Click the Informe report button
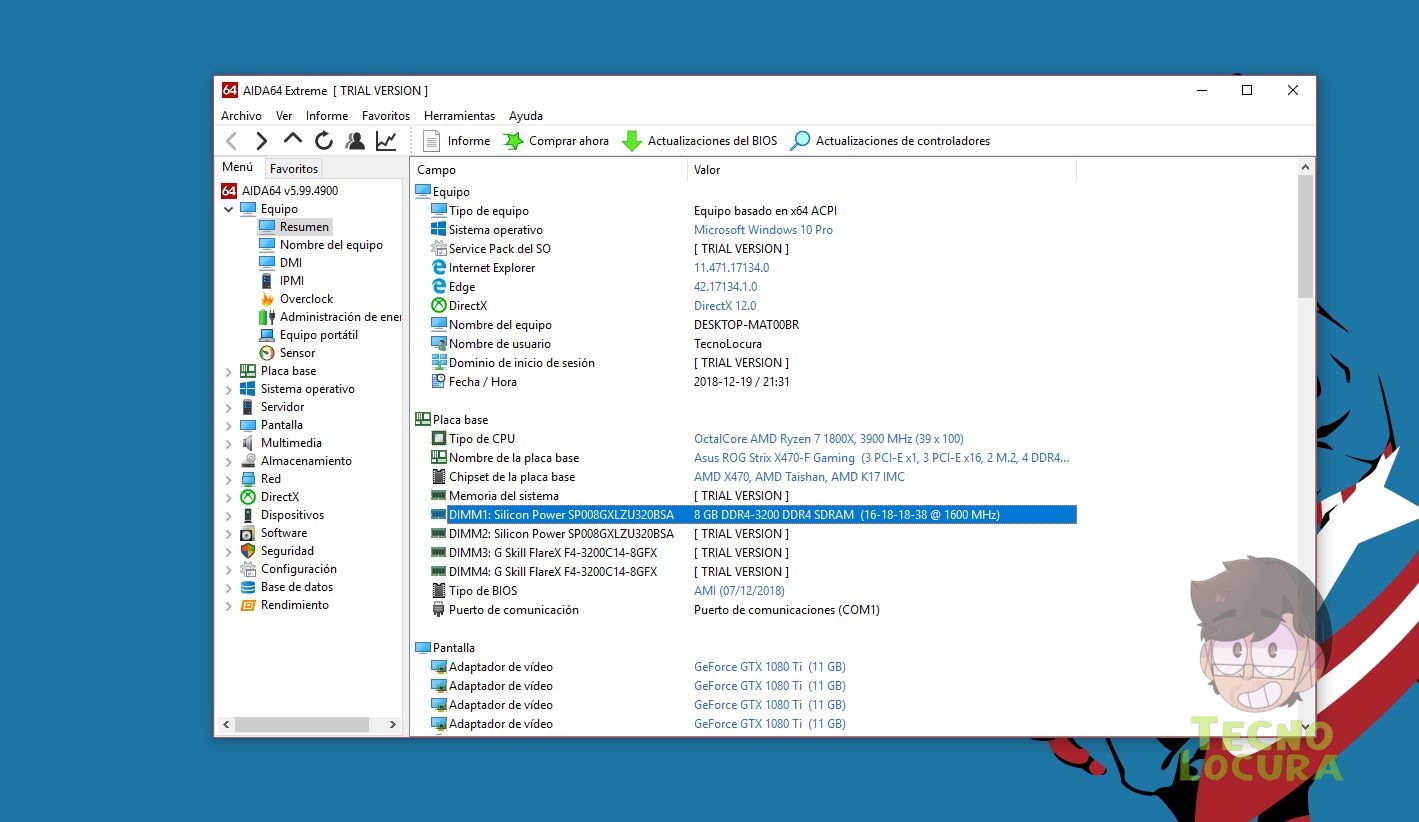This screenshot has width=1419, height=822. click(x=457, y=141)
